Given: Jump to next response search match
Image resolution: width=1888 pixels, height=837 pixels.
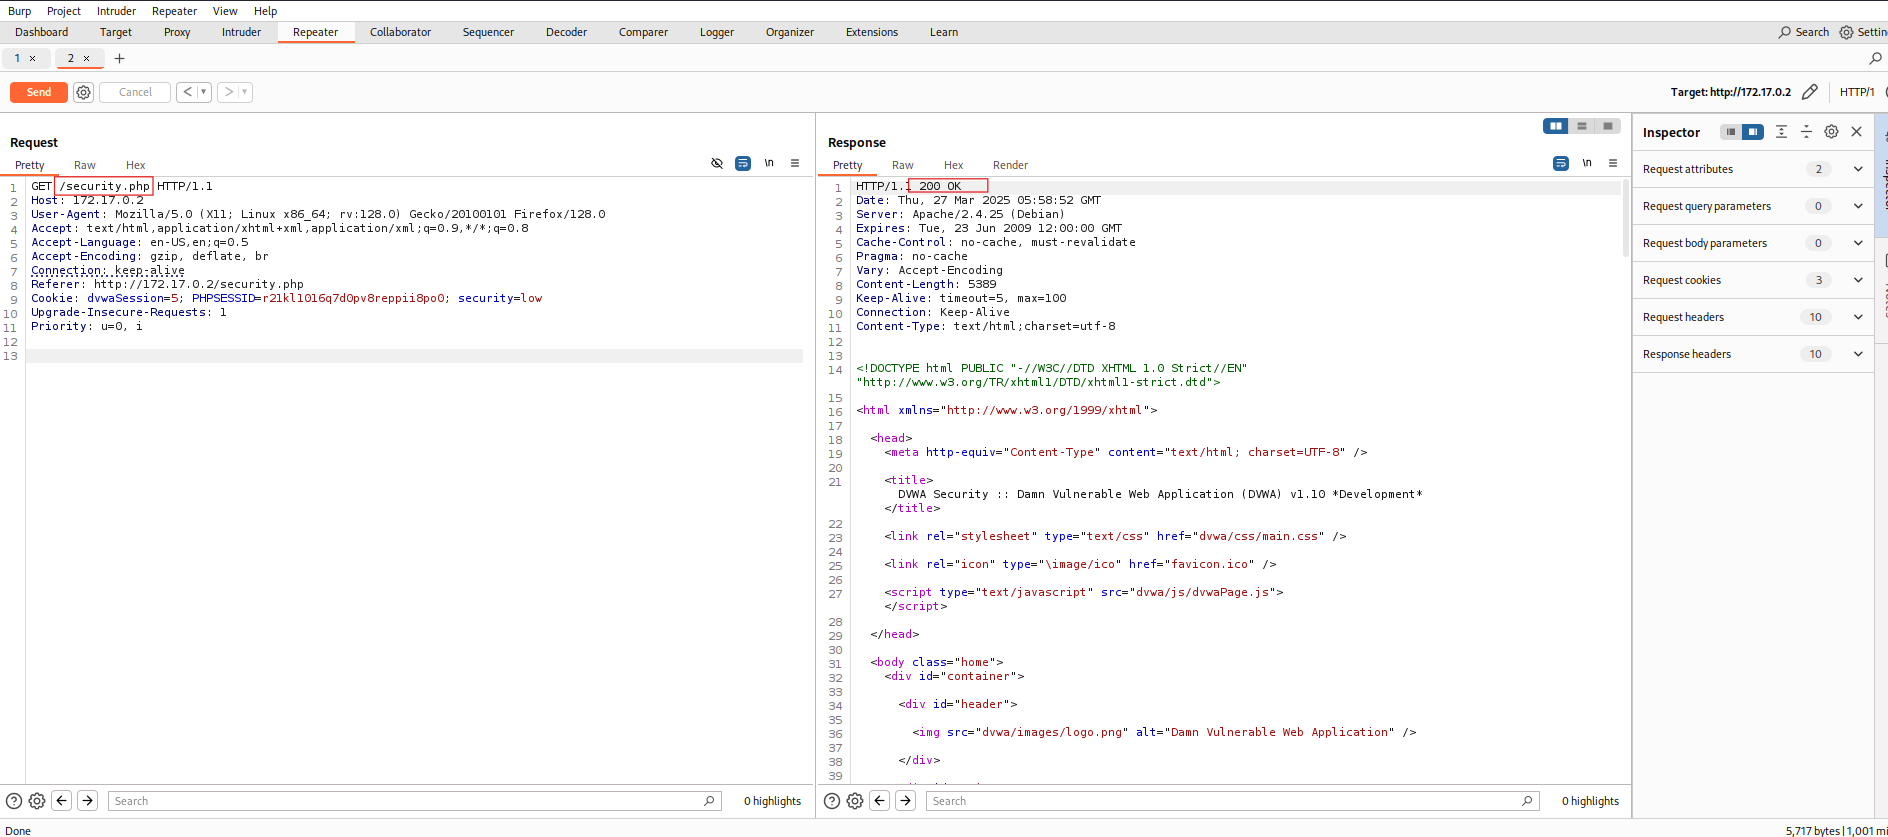Looking at the screenshot, I should [x=906, y=801].
